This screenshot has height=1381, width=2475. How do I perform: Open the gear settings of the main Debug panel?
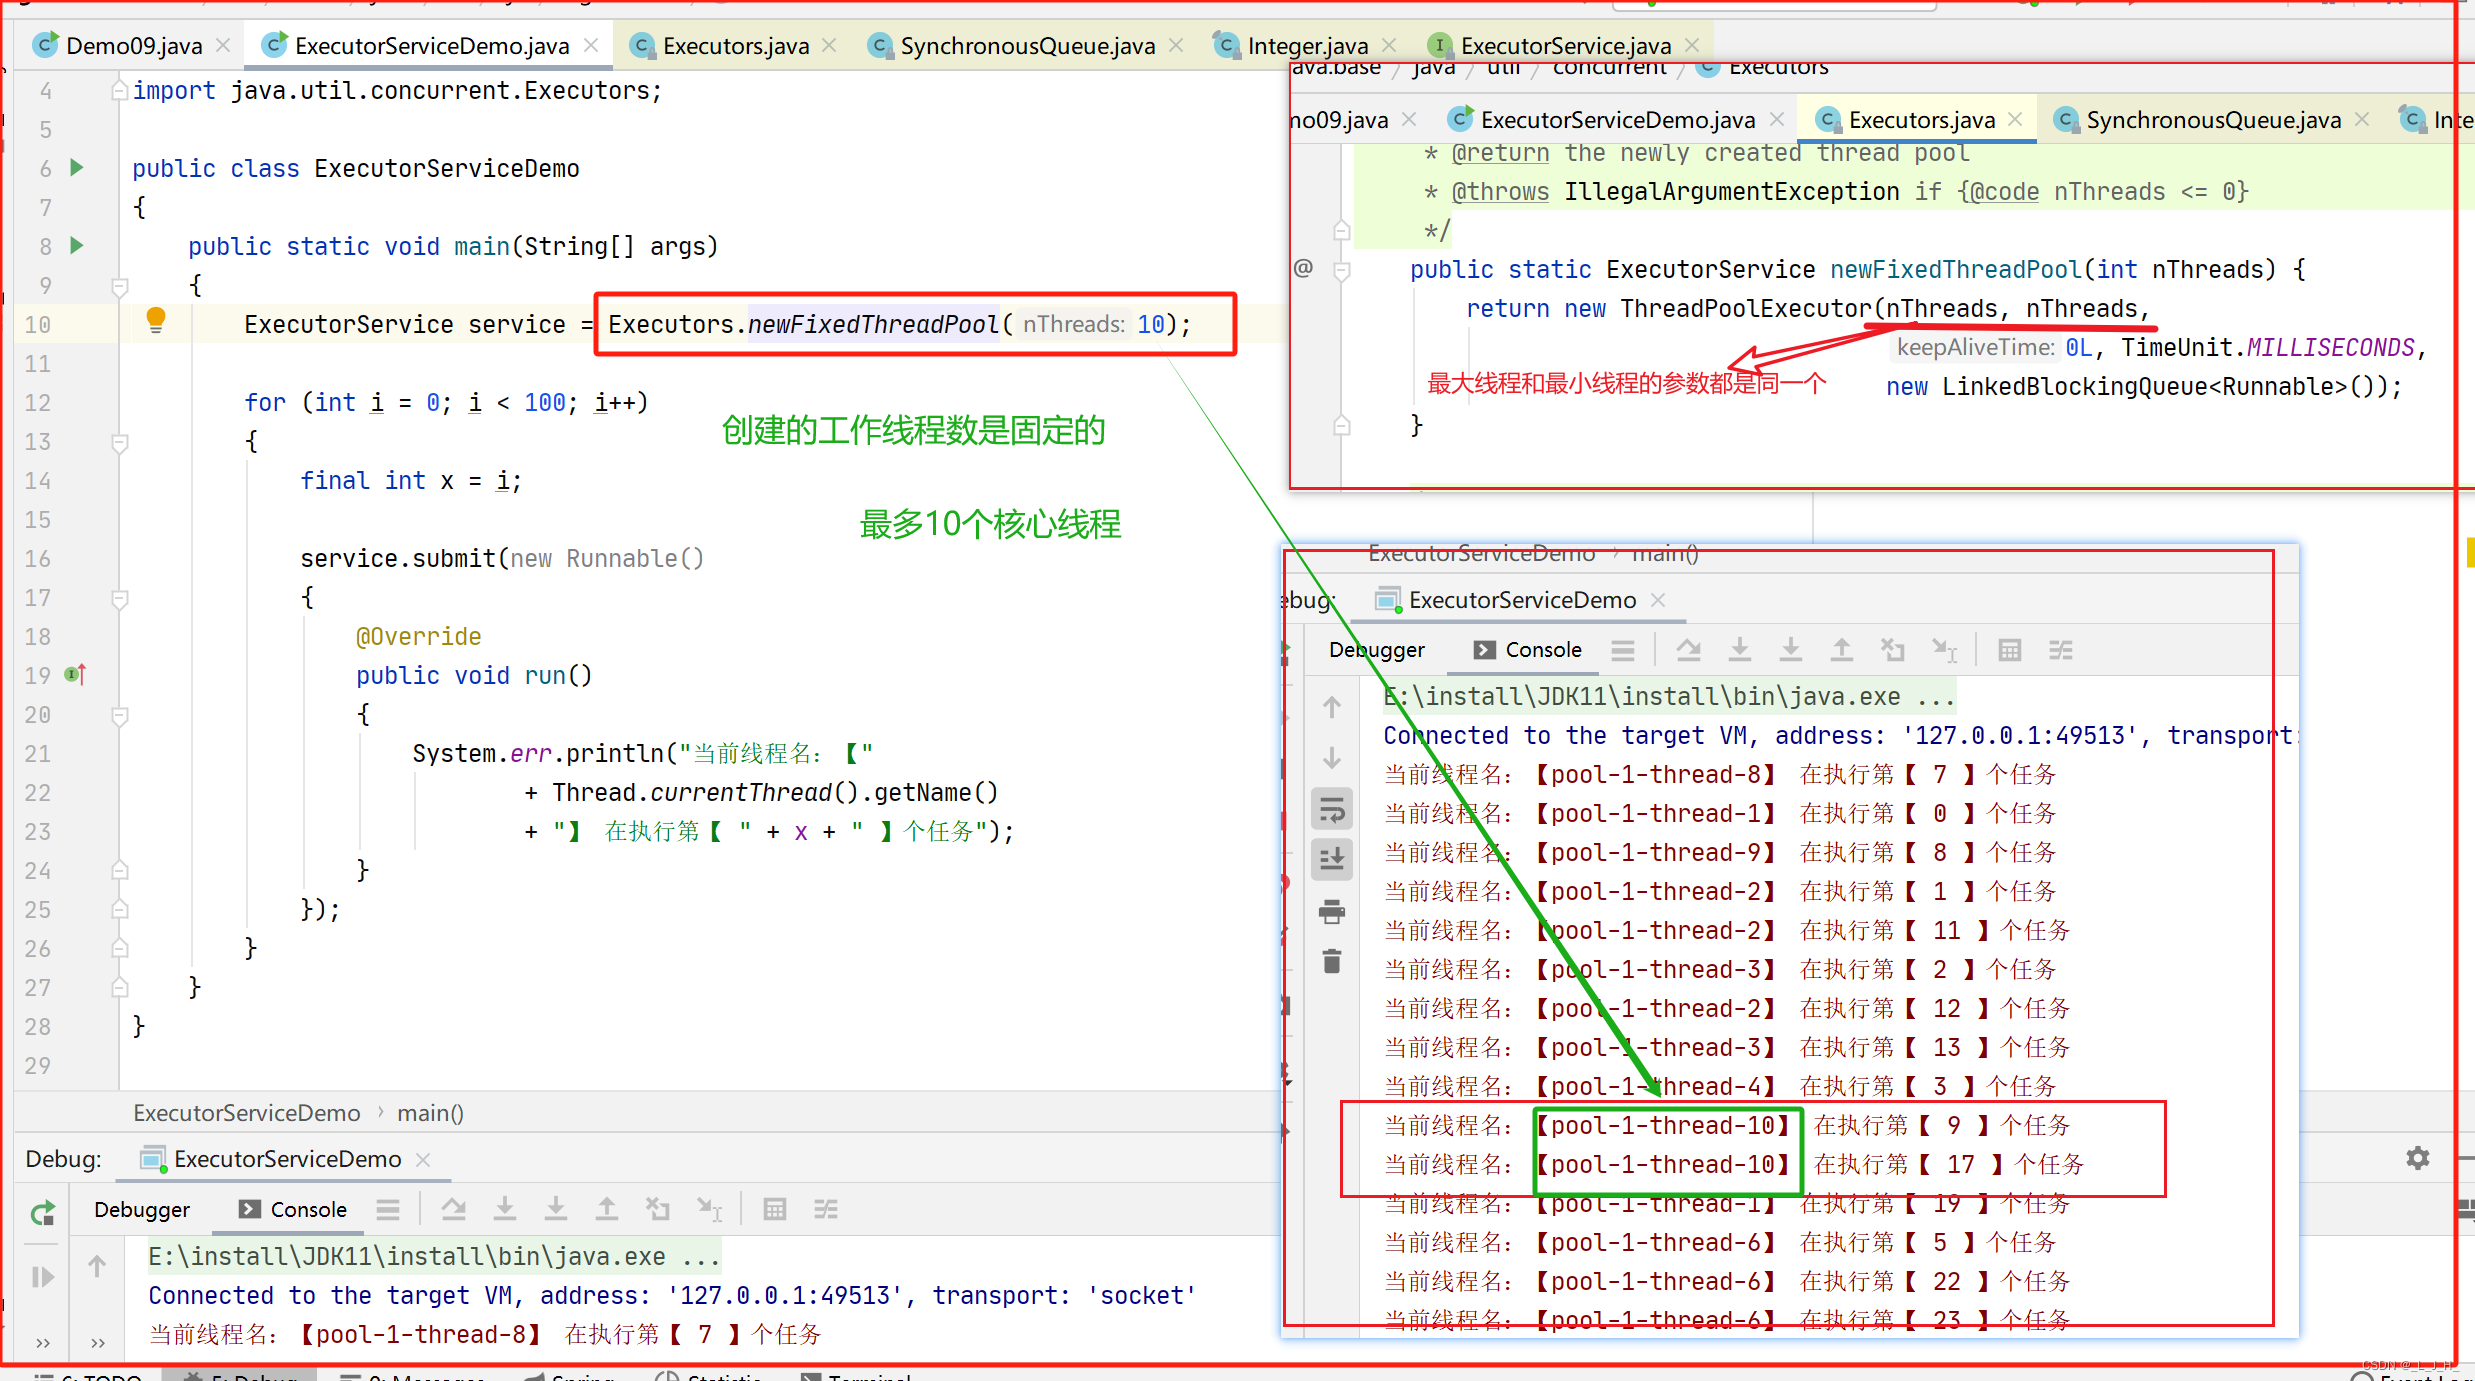click(x=2418, y=1158)
